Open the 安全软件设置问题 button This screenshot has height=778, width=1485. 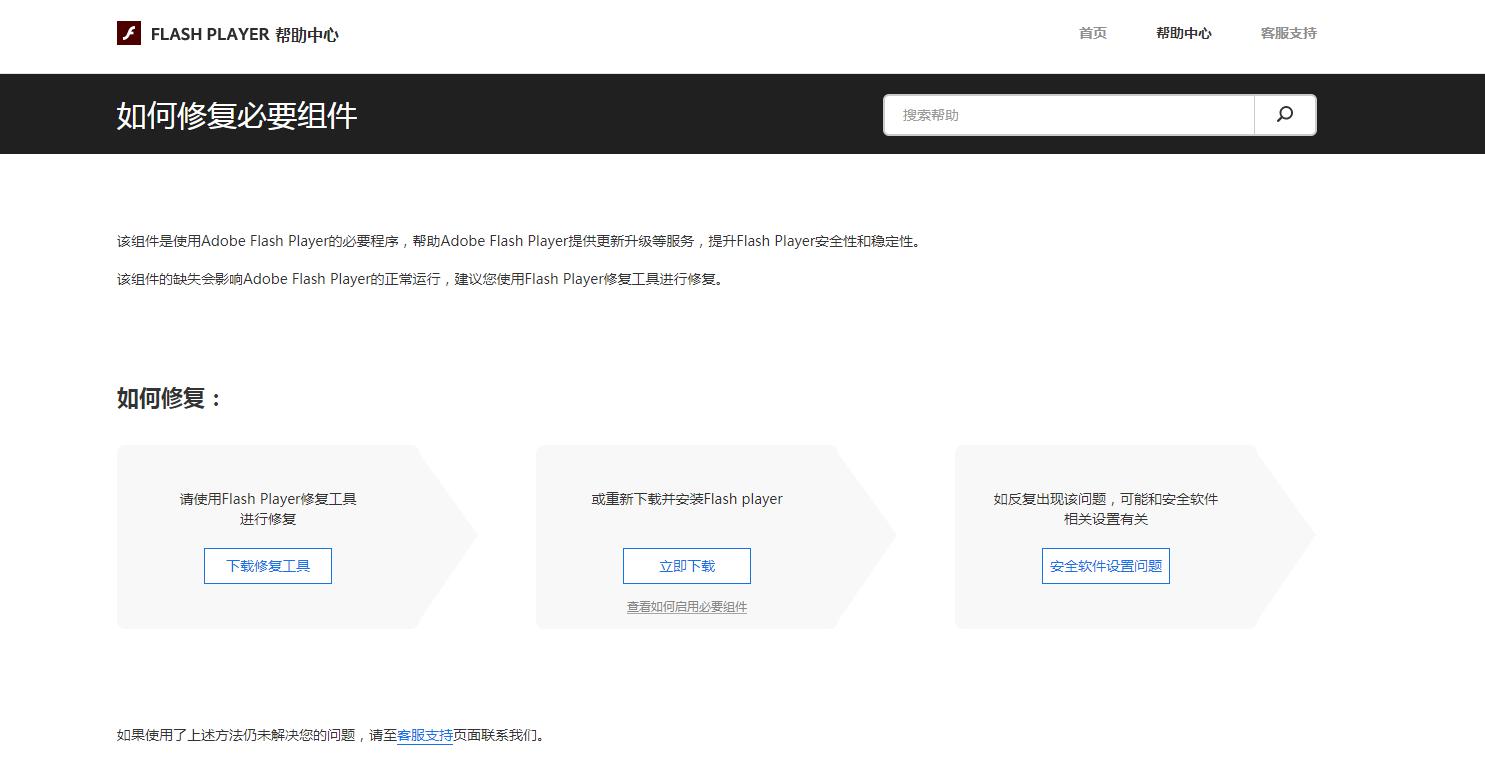(1105, 566)
